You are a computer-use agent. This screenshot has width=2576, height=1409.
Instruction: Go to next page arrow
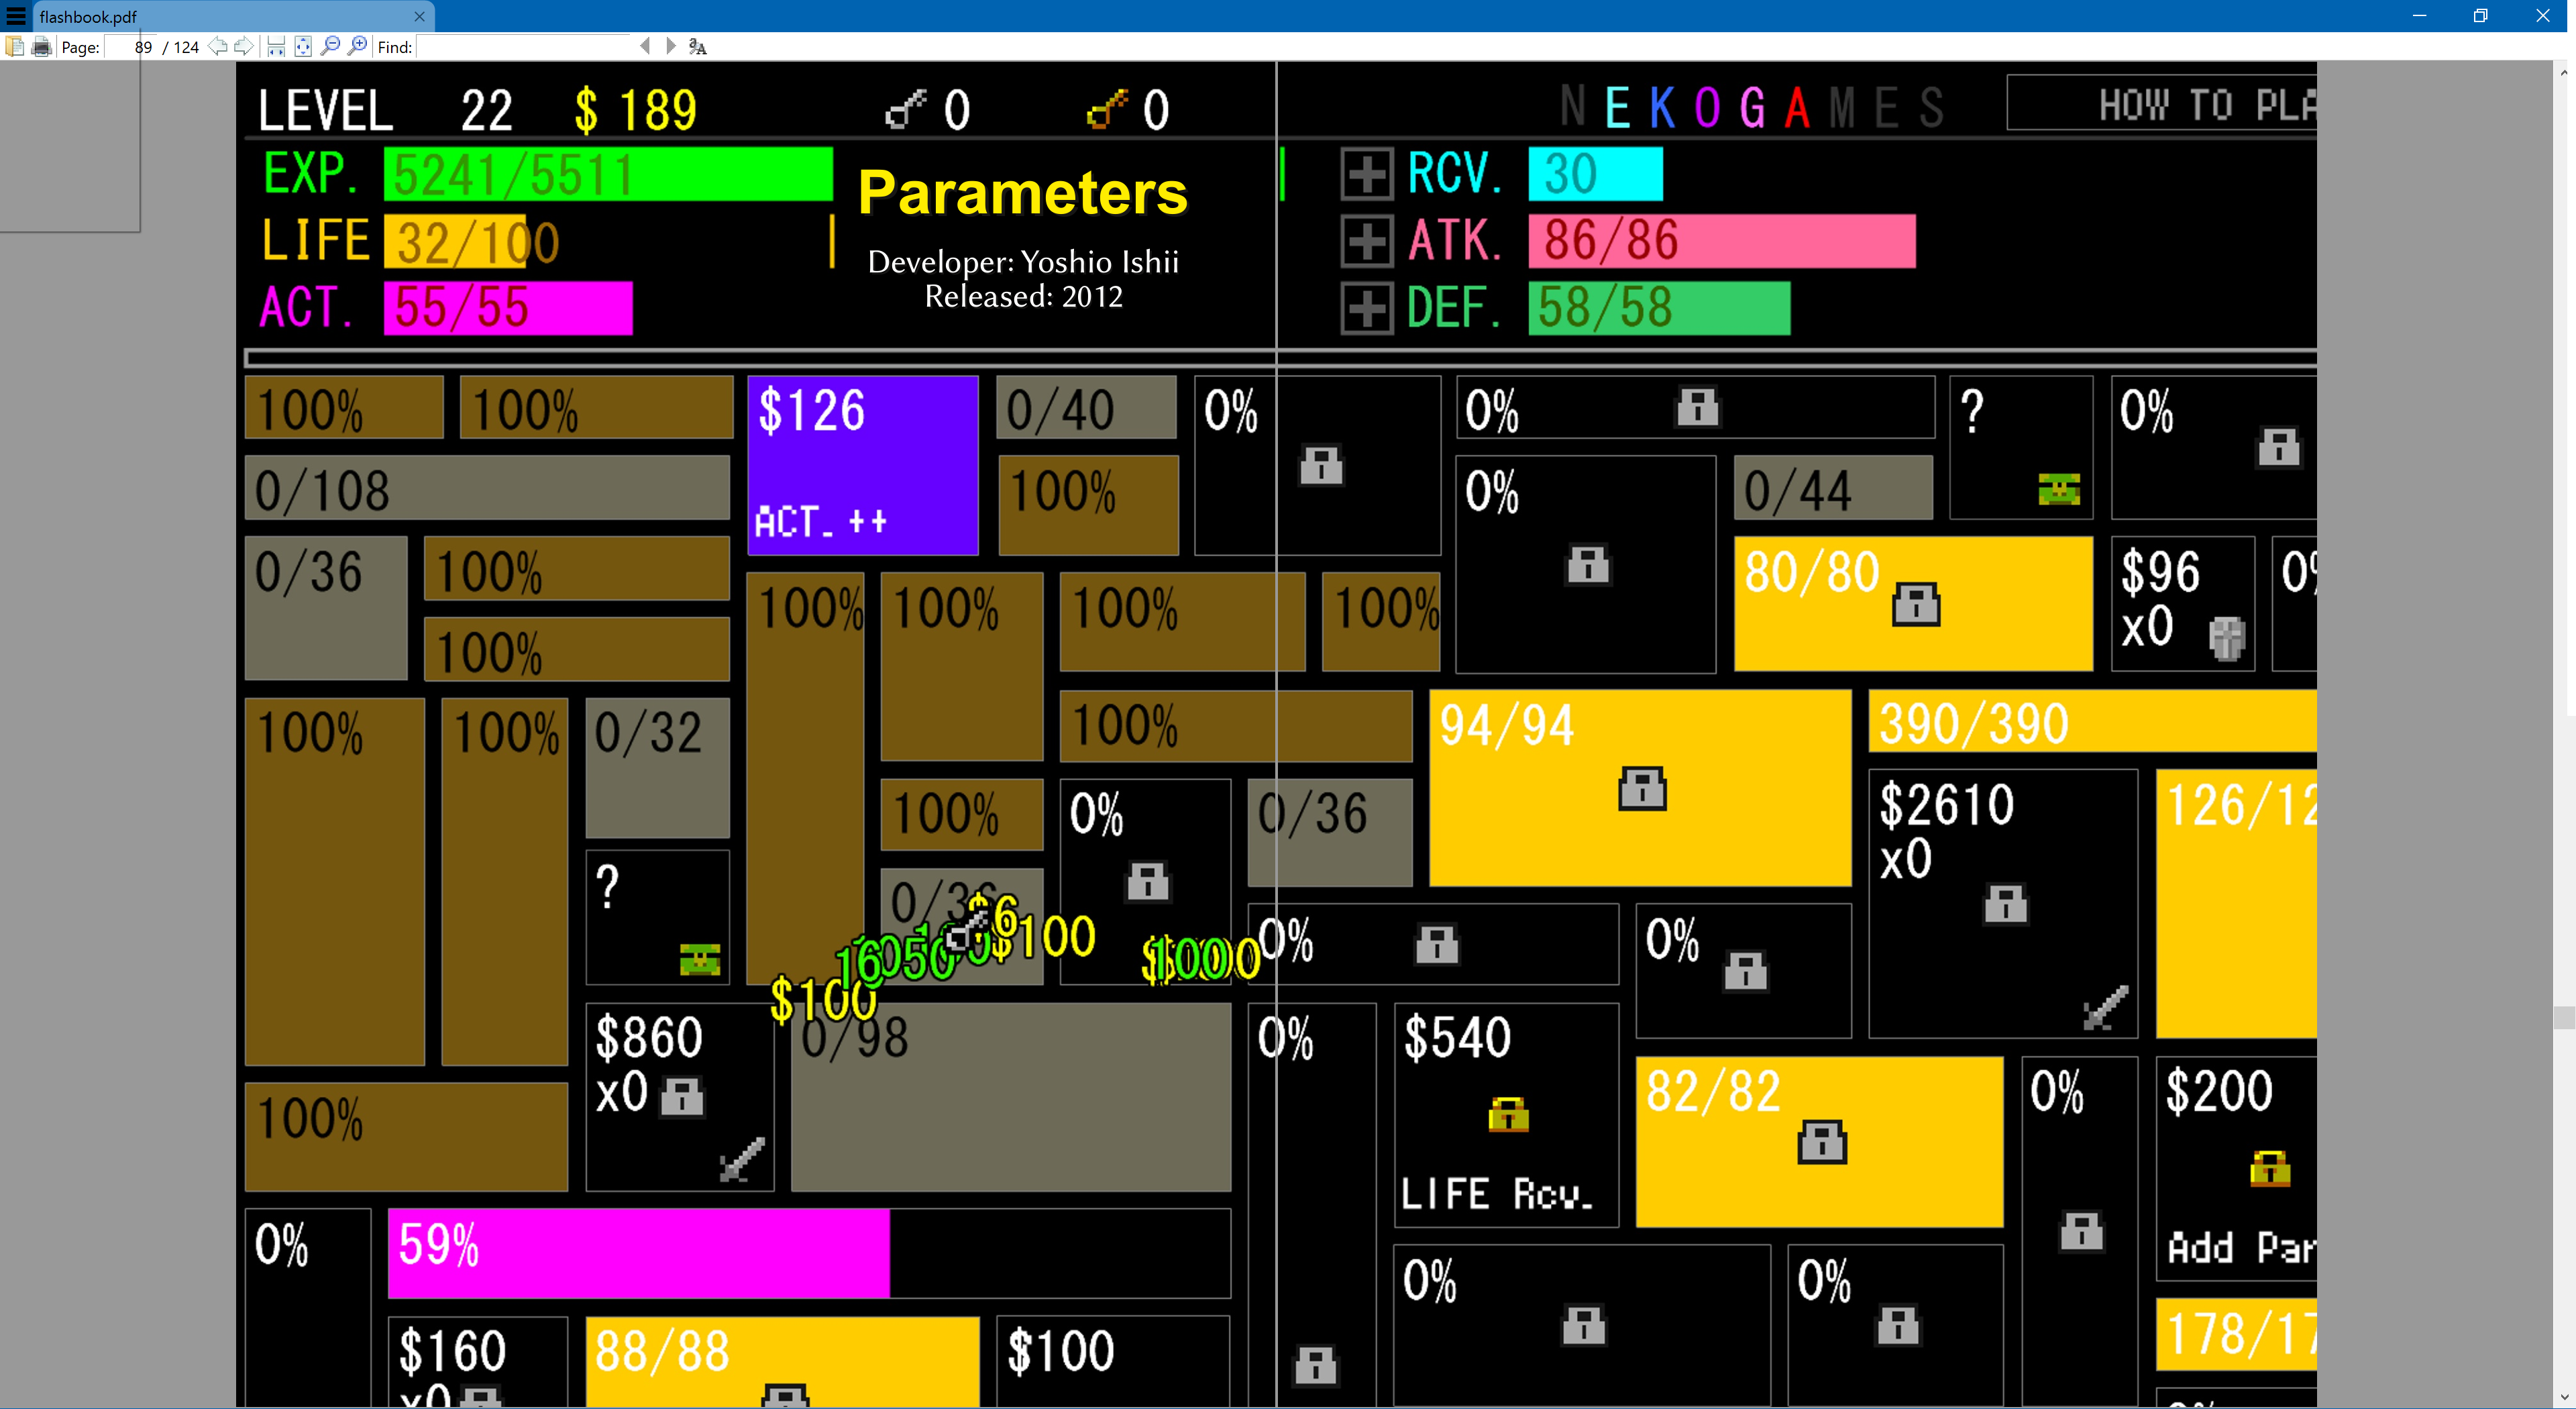click(243, 46)
